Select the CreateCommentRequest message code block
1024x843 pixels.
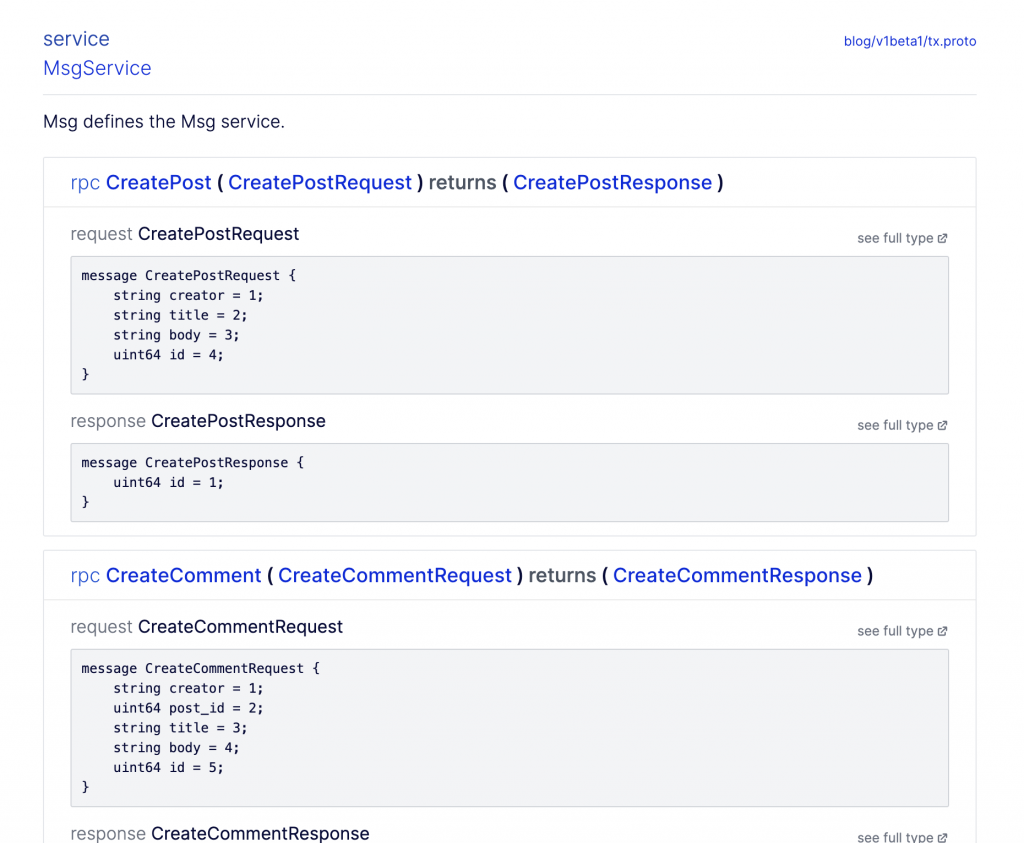pyautogui.click(x=509, y=727)
